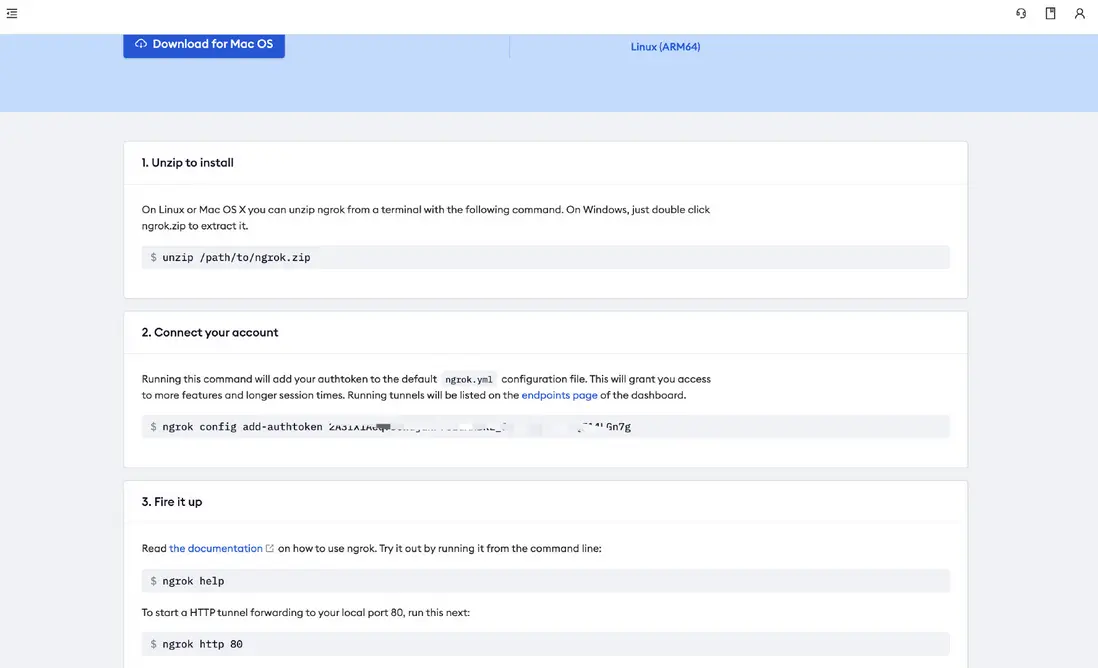Open the endpoints page link

point(559,395)
